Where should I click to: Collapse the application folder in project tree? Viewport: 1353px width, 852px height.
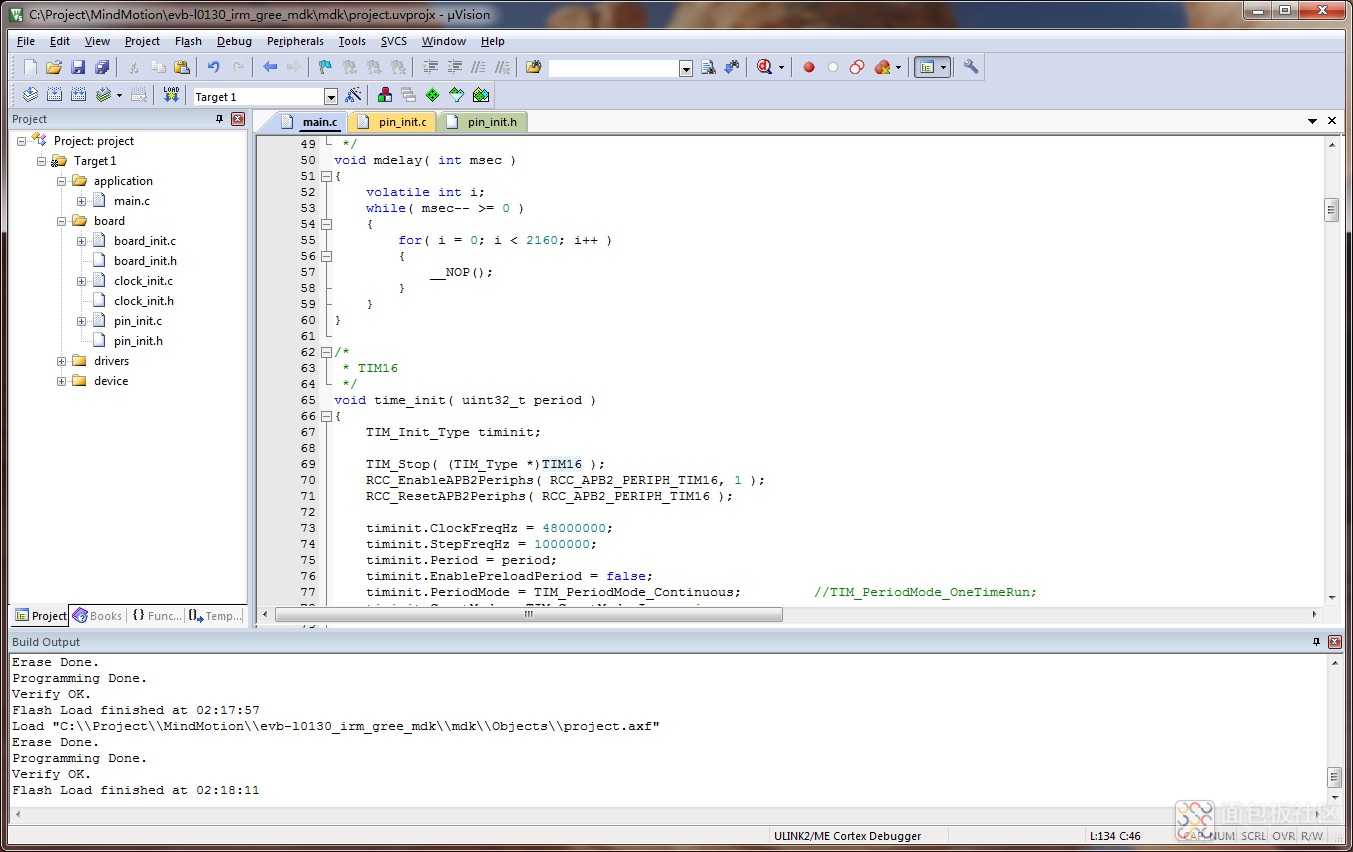(x=62, y=181)
